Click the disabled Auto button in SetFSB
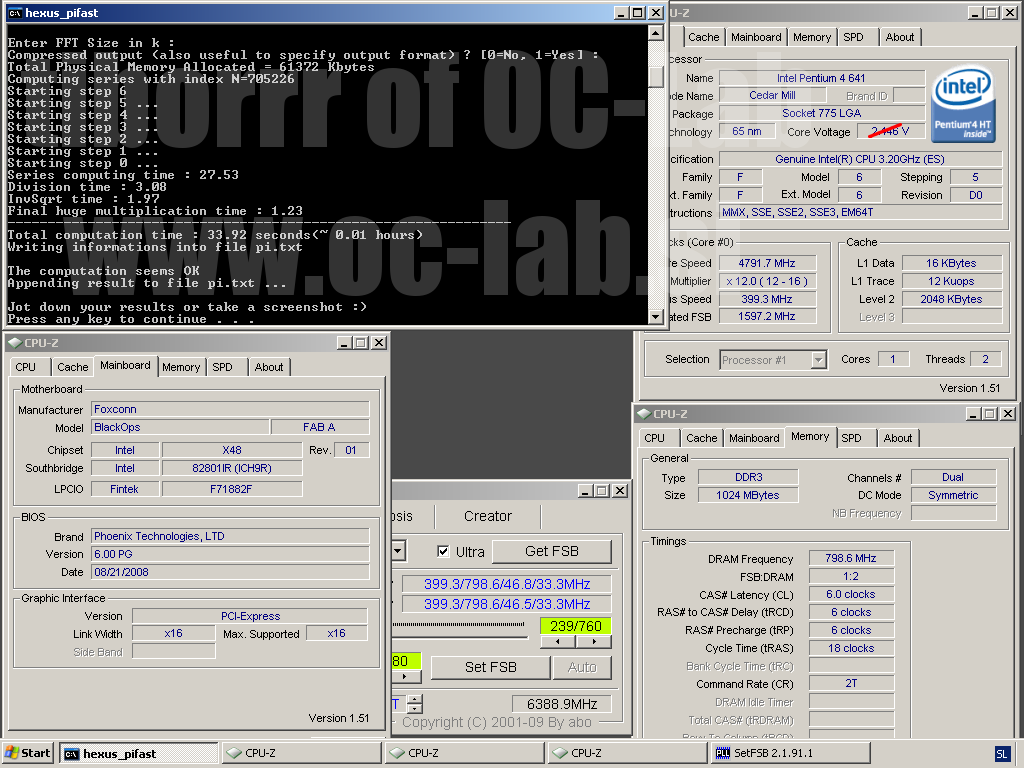This screenshot has height=768, width=1024. [x=582, y=667]
